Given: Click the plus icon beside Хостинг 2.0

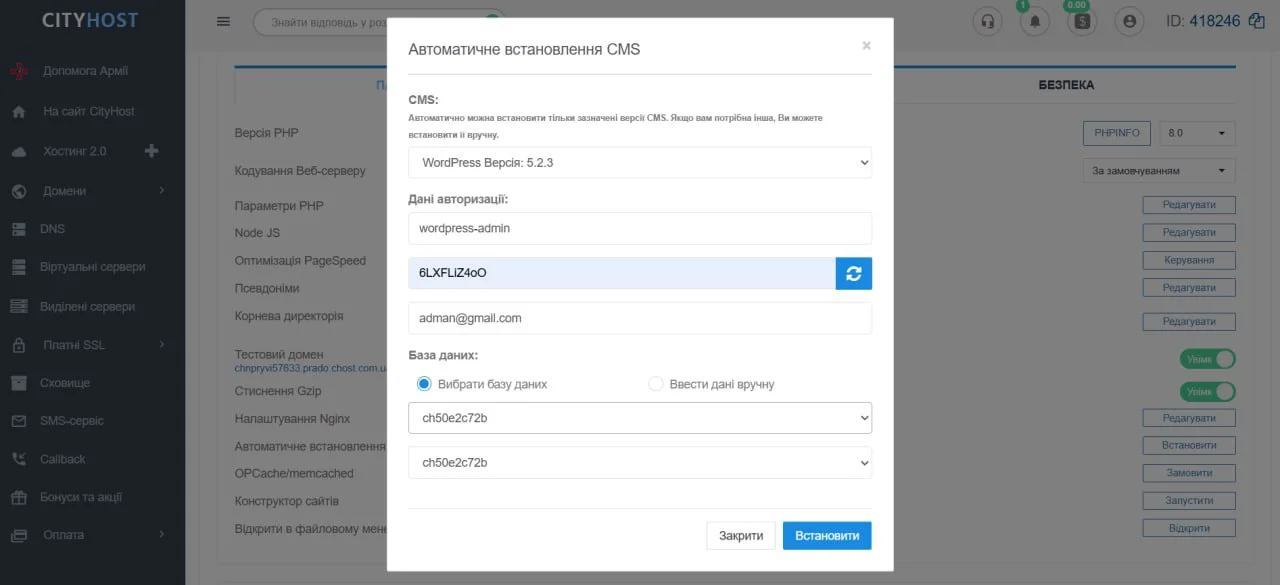Looking at the screenshot, I should coord(152,151).
